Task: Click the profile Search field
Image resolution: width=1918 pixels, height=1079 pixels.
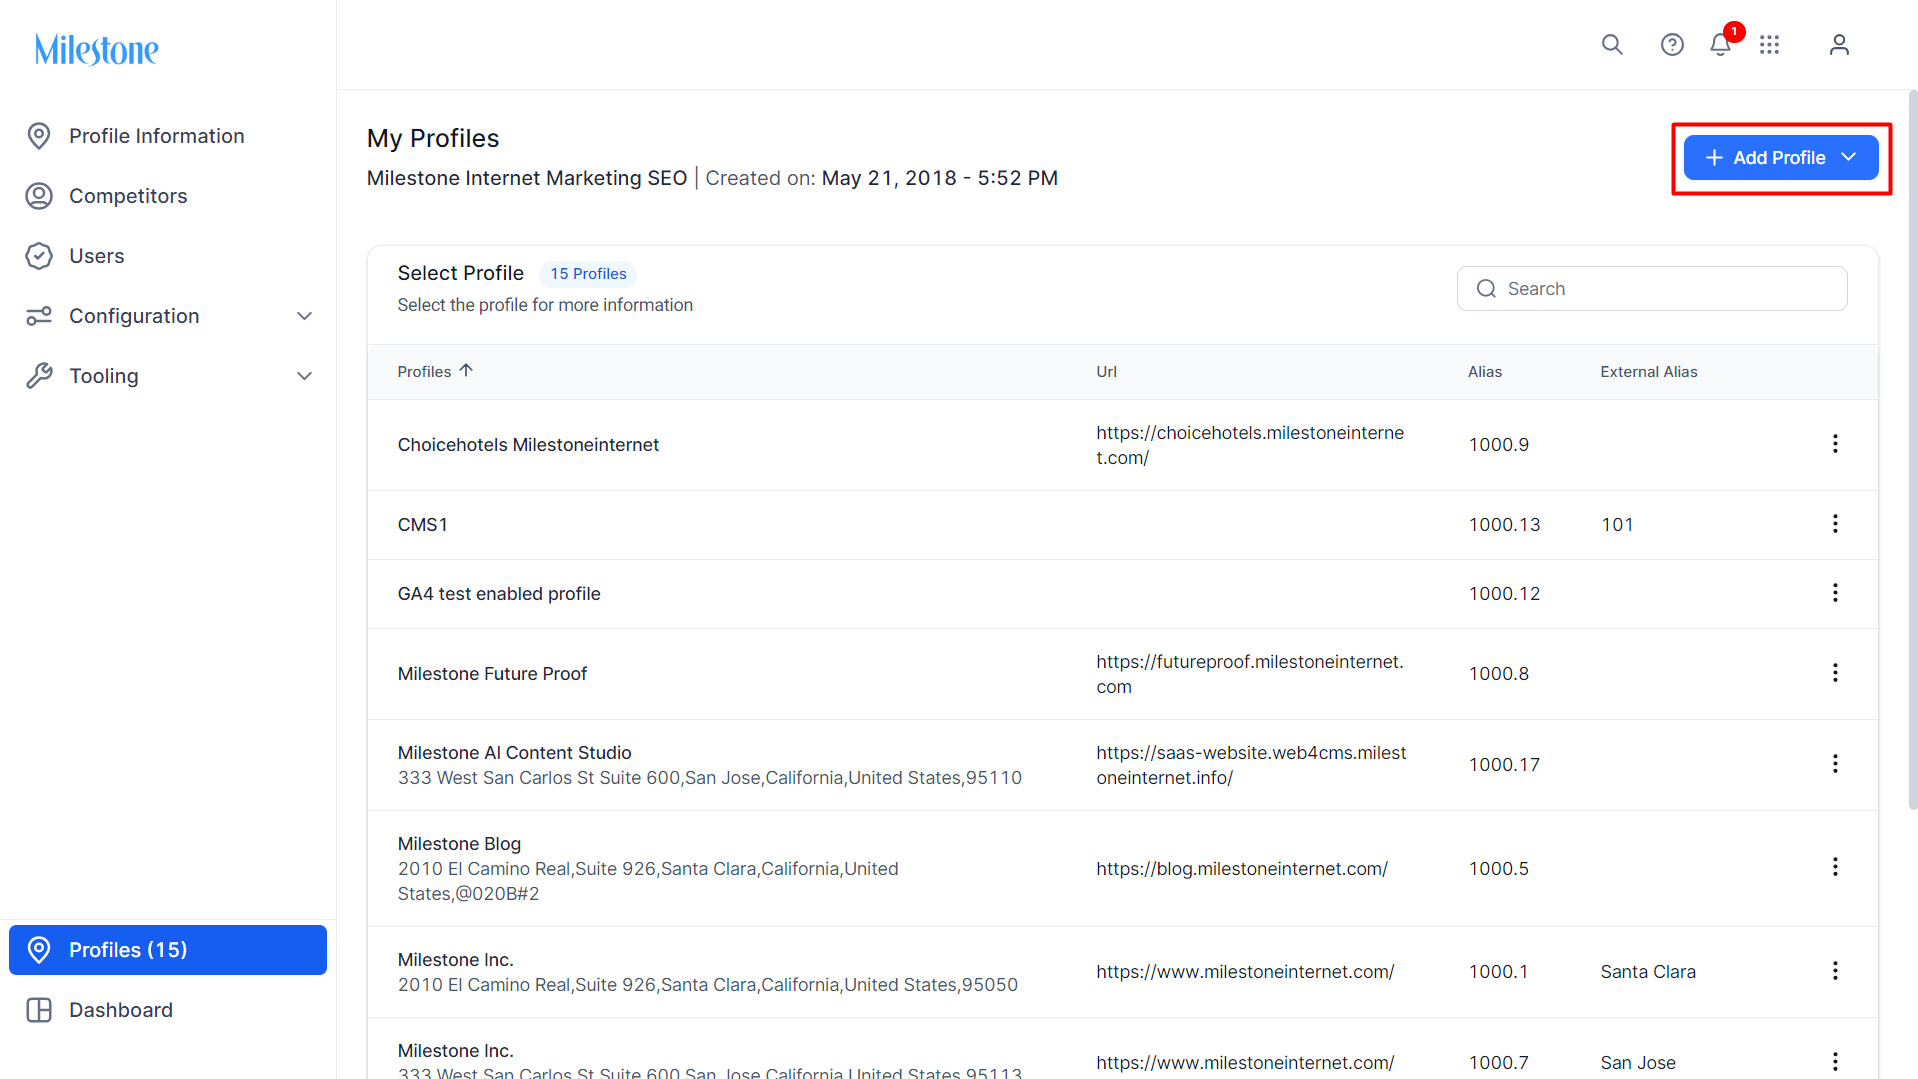Action: (x=1652, y=289)
